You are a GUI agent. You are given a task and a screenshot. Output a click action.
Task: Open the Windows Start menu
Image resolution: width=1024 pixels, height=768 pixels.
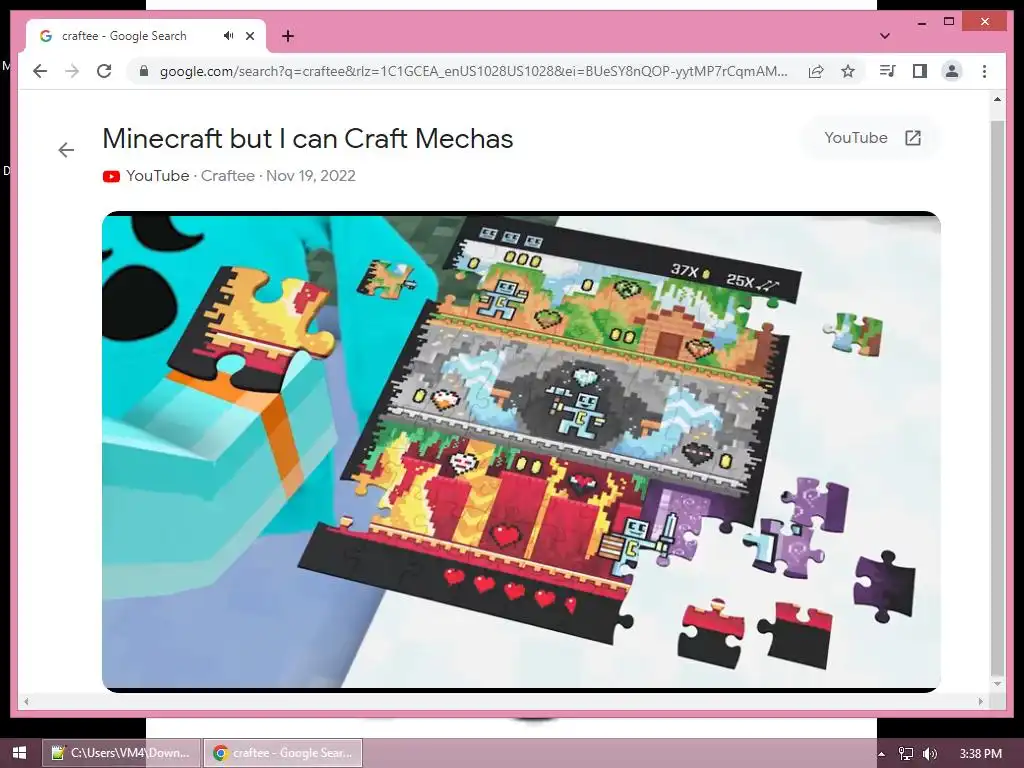tap(19, 753)
